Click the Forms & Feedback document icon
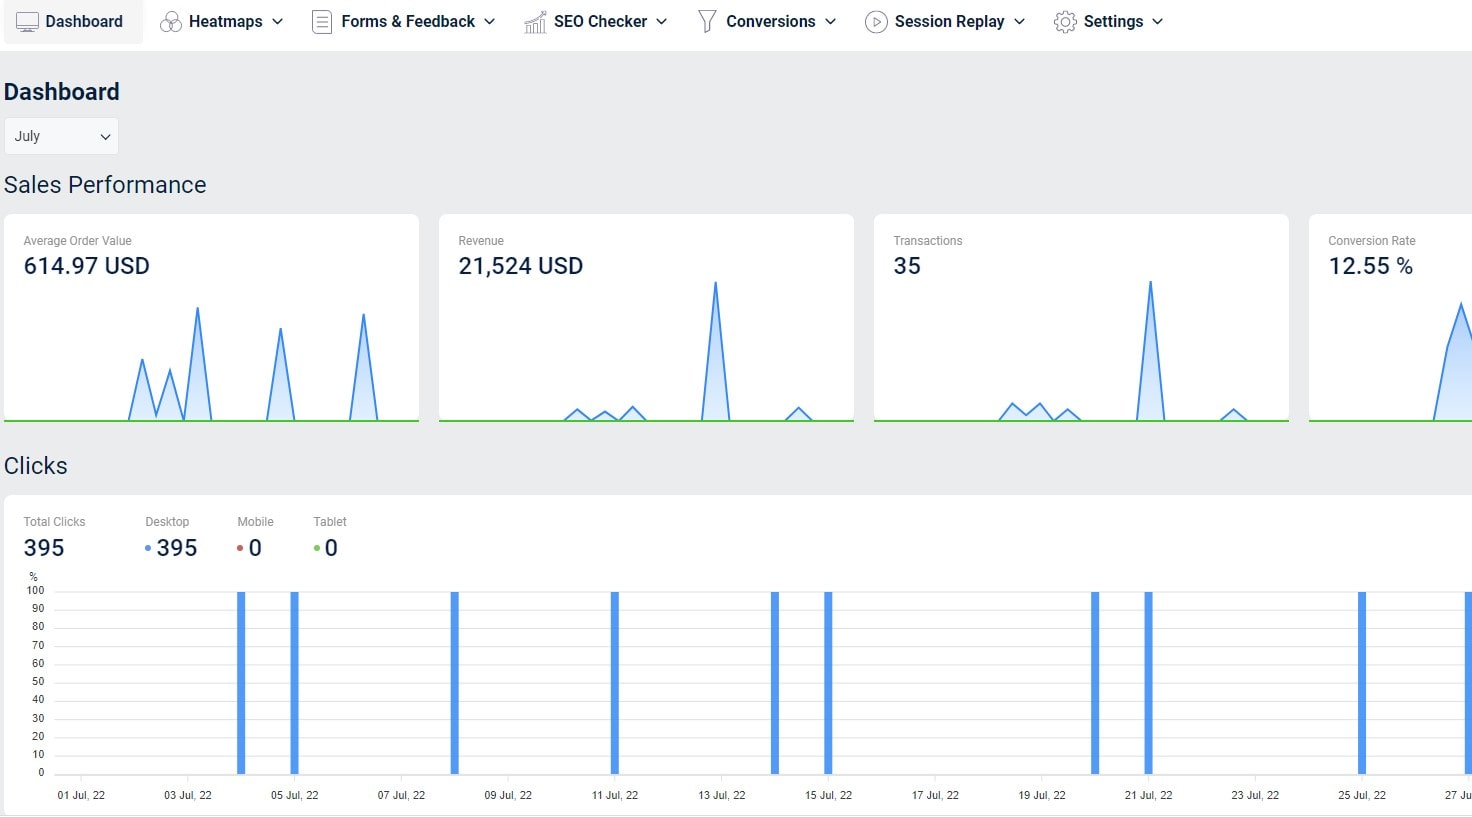1472x817 pixels. pos(322,22)
